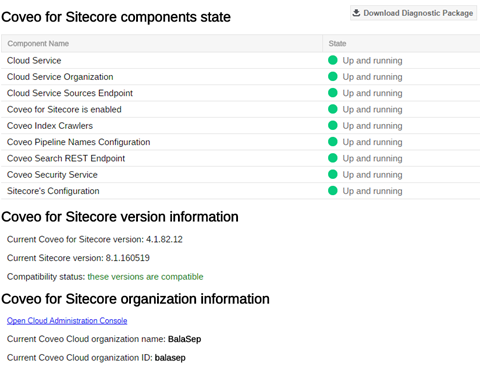Click green status dot for Cloud Service Sources Endpoint
480x367 pixels.
pyautogui.click(x=333, y=93)
